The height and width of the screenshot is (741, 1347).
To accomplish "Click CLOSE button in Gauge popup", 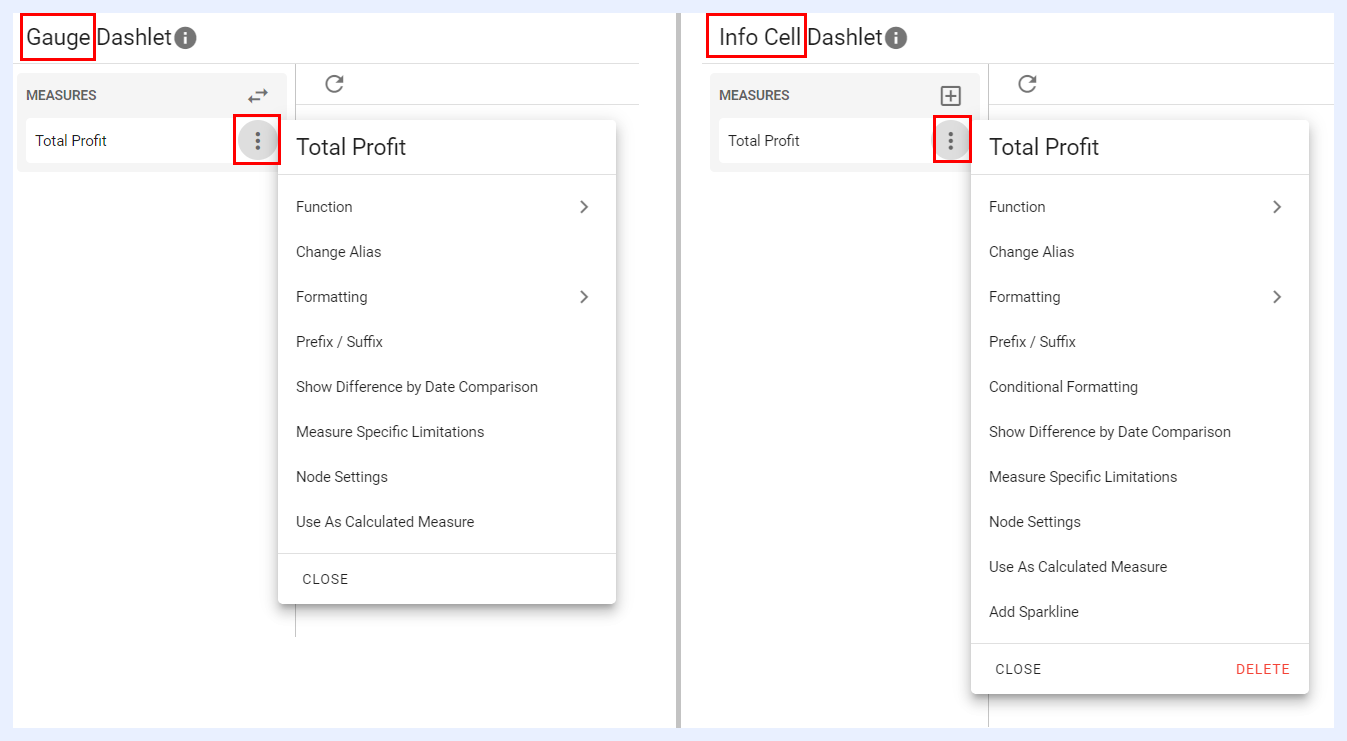I will click(325, 579).
